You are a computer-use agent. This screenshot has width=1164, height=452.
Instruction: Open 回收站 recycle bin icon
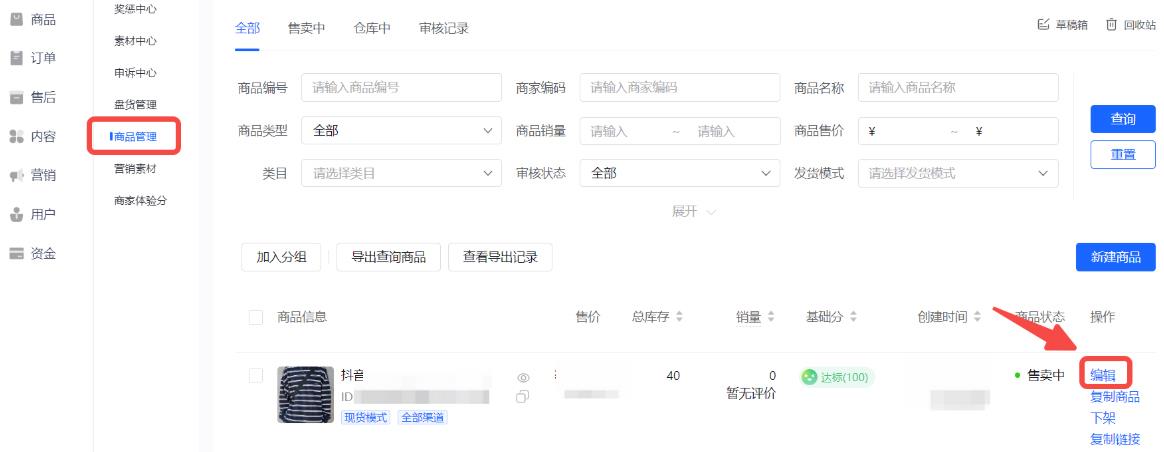pyautogui.click(x=1111, y=24)
